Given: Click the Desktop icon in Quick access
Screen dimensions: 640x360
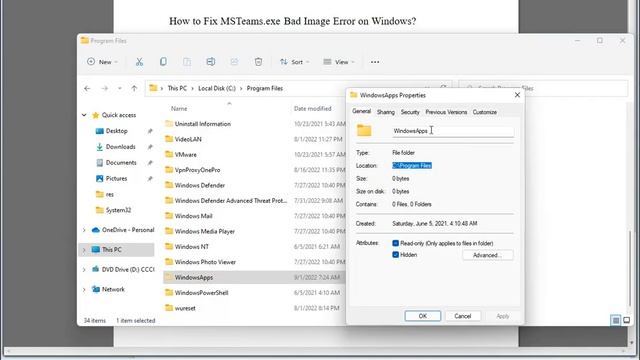Looking at the screenshot, I should coord(99,131).
